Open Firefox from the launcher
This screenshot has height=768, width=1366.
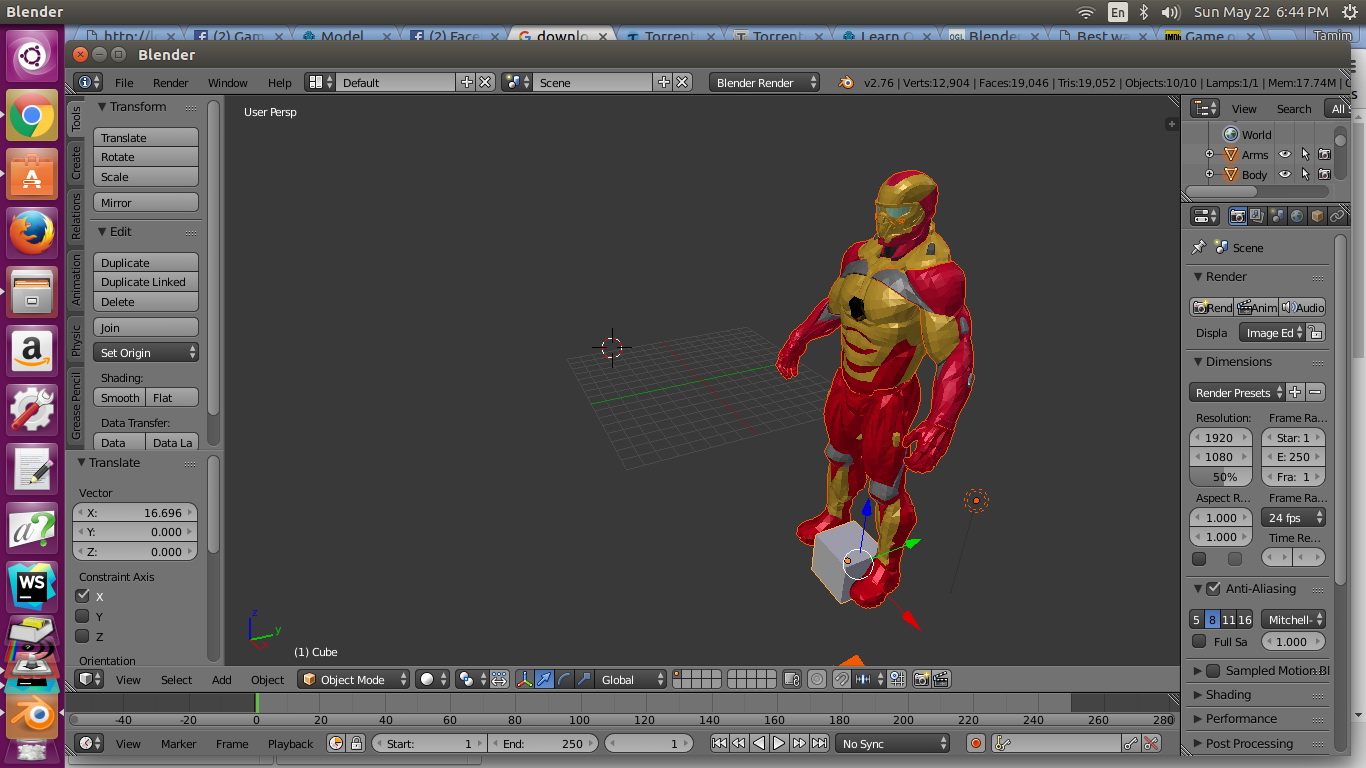[32, 234]
